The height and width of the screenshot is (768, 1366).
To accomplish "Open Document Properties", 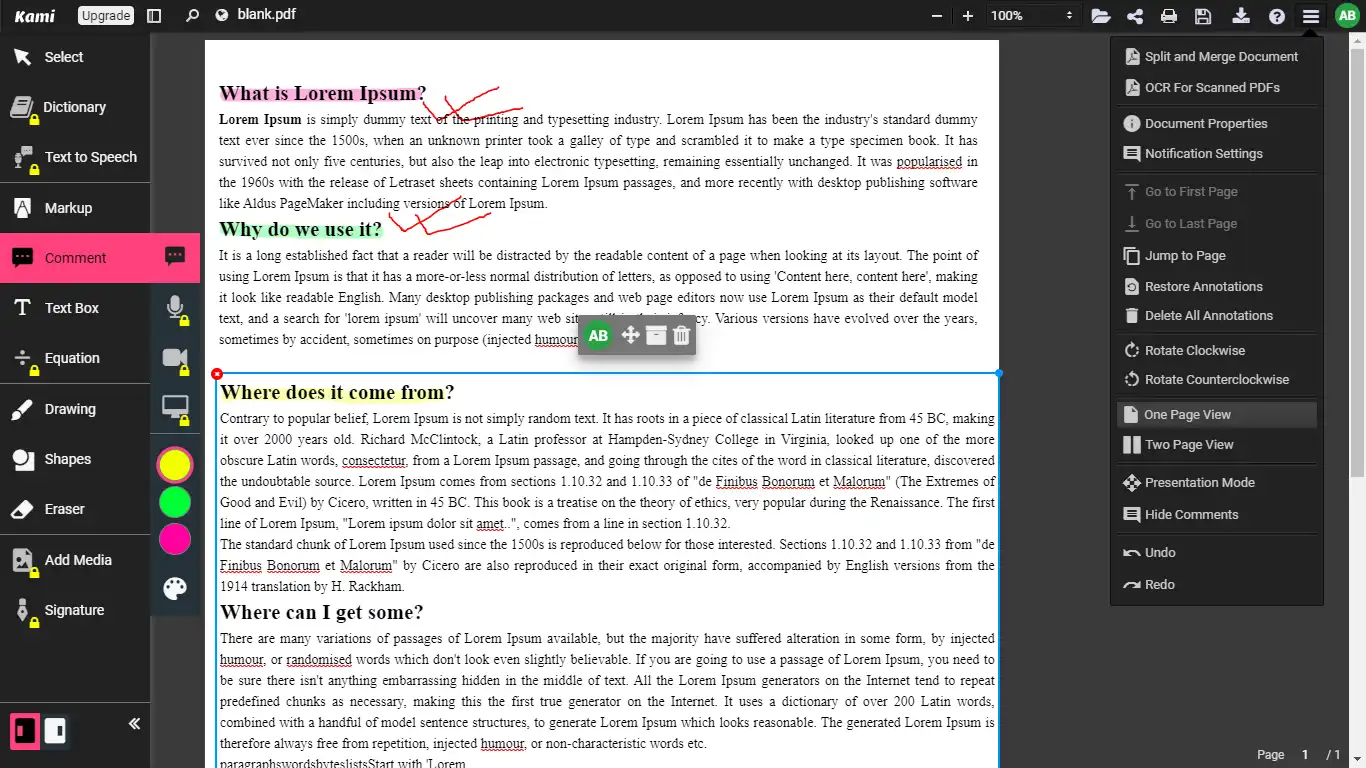I will coord(1217,124).
